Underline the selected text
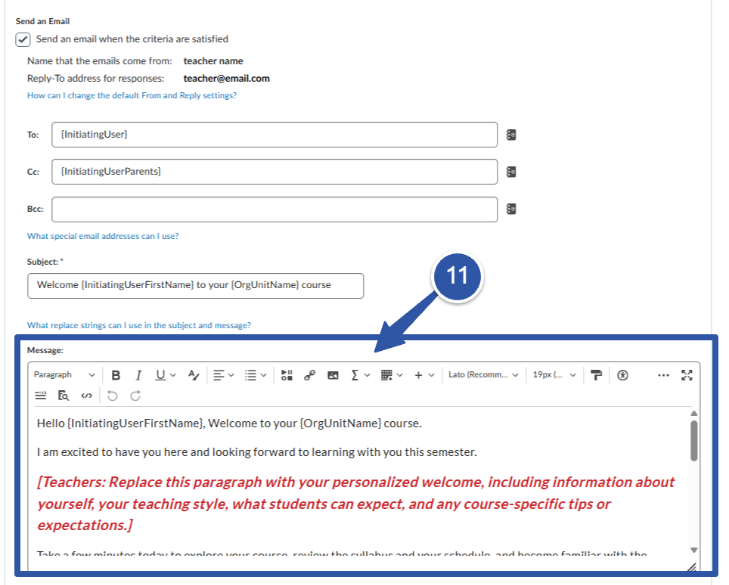729x585 pixels. pos(160,375)
